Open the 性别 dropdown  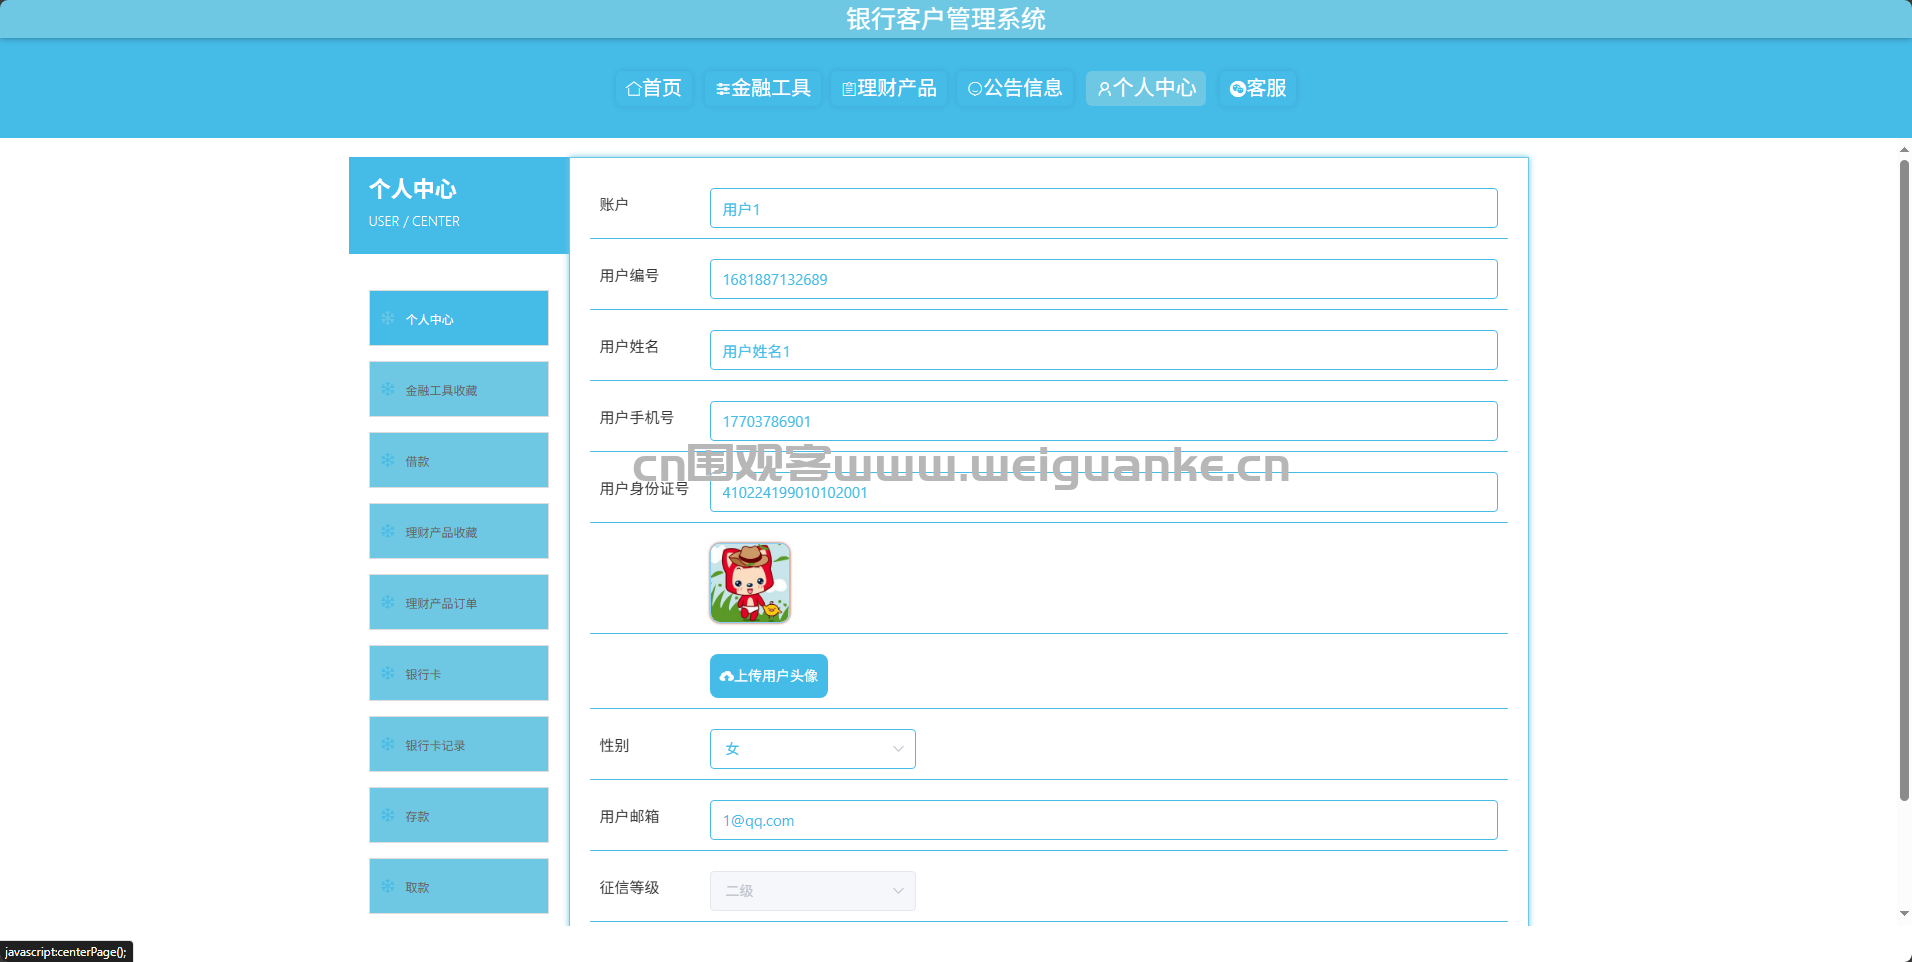(813, 749)
